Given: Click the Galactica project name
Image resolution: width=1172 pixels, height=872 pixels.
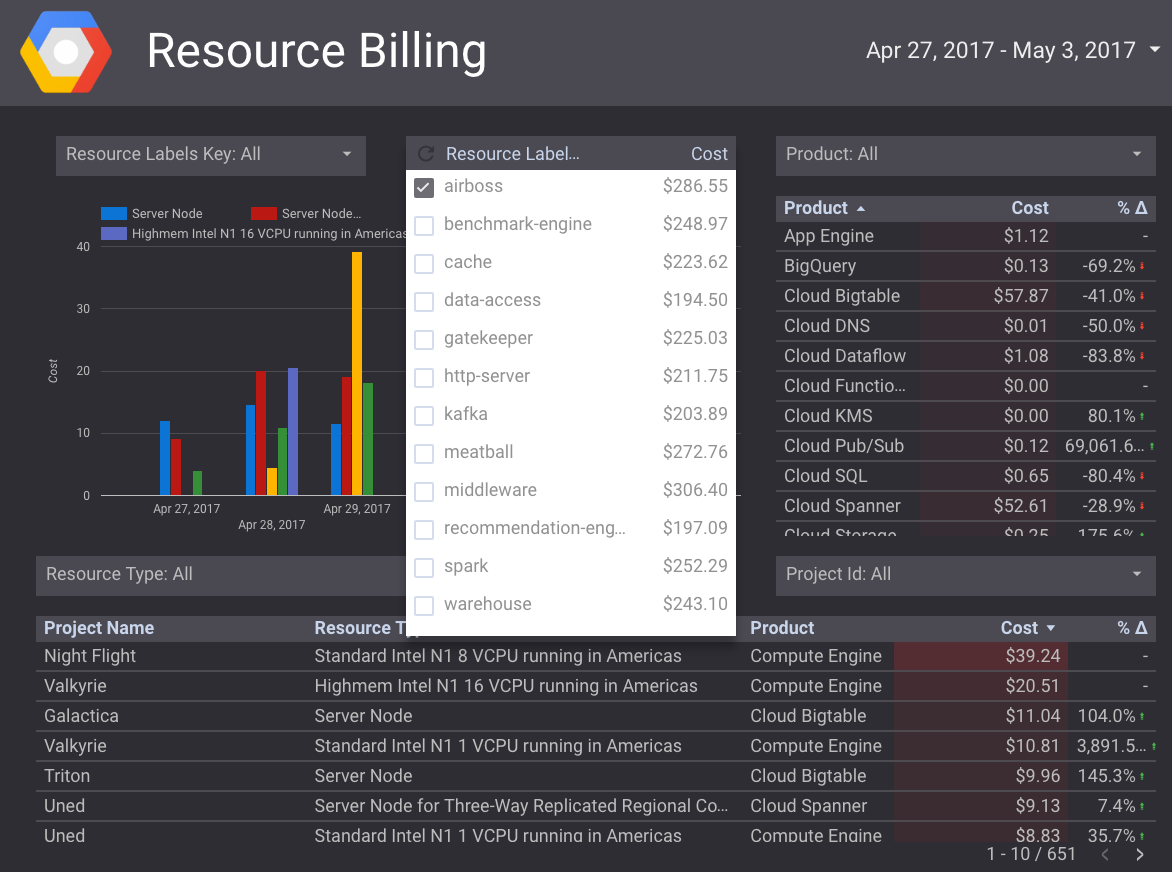Looking at the screenshot, I should click(x=81, y=716).
